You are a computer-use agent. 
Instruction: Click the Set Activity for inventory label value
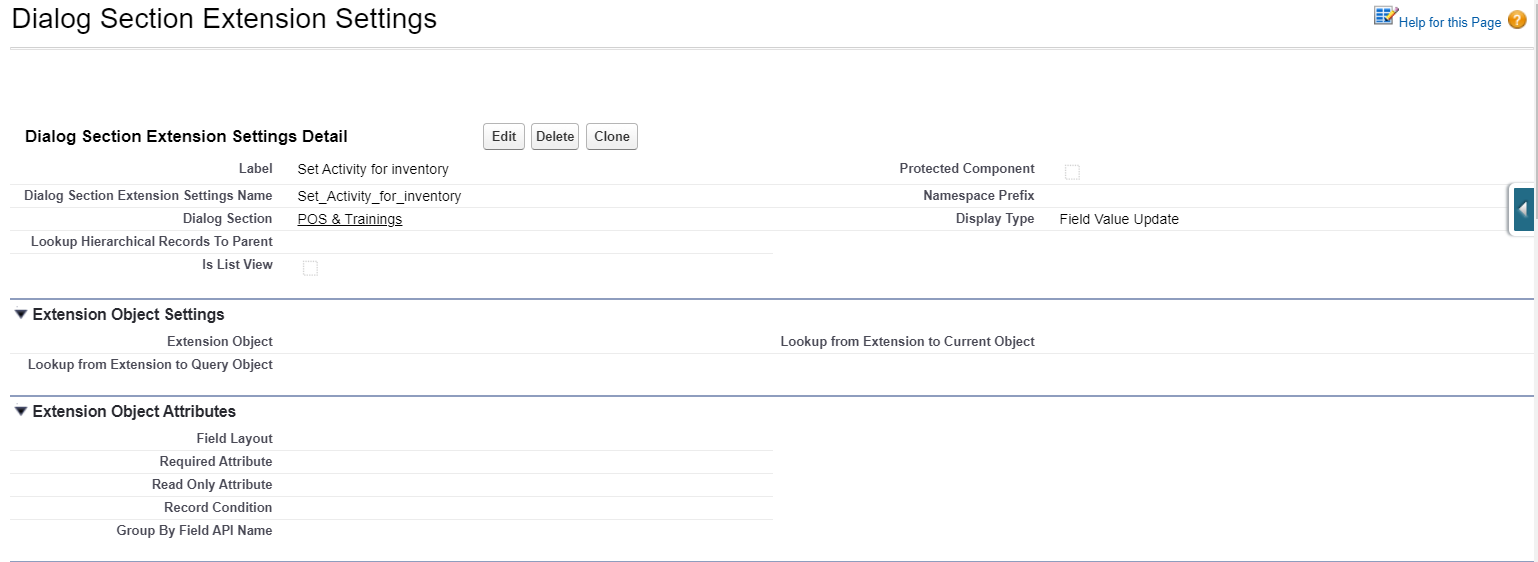coord(373,170)
